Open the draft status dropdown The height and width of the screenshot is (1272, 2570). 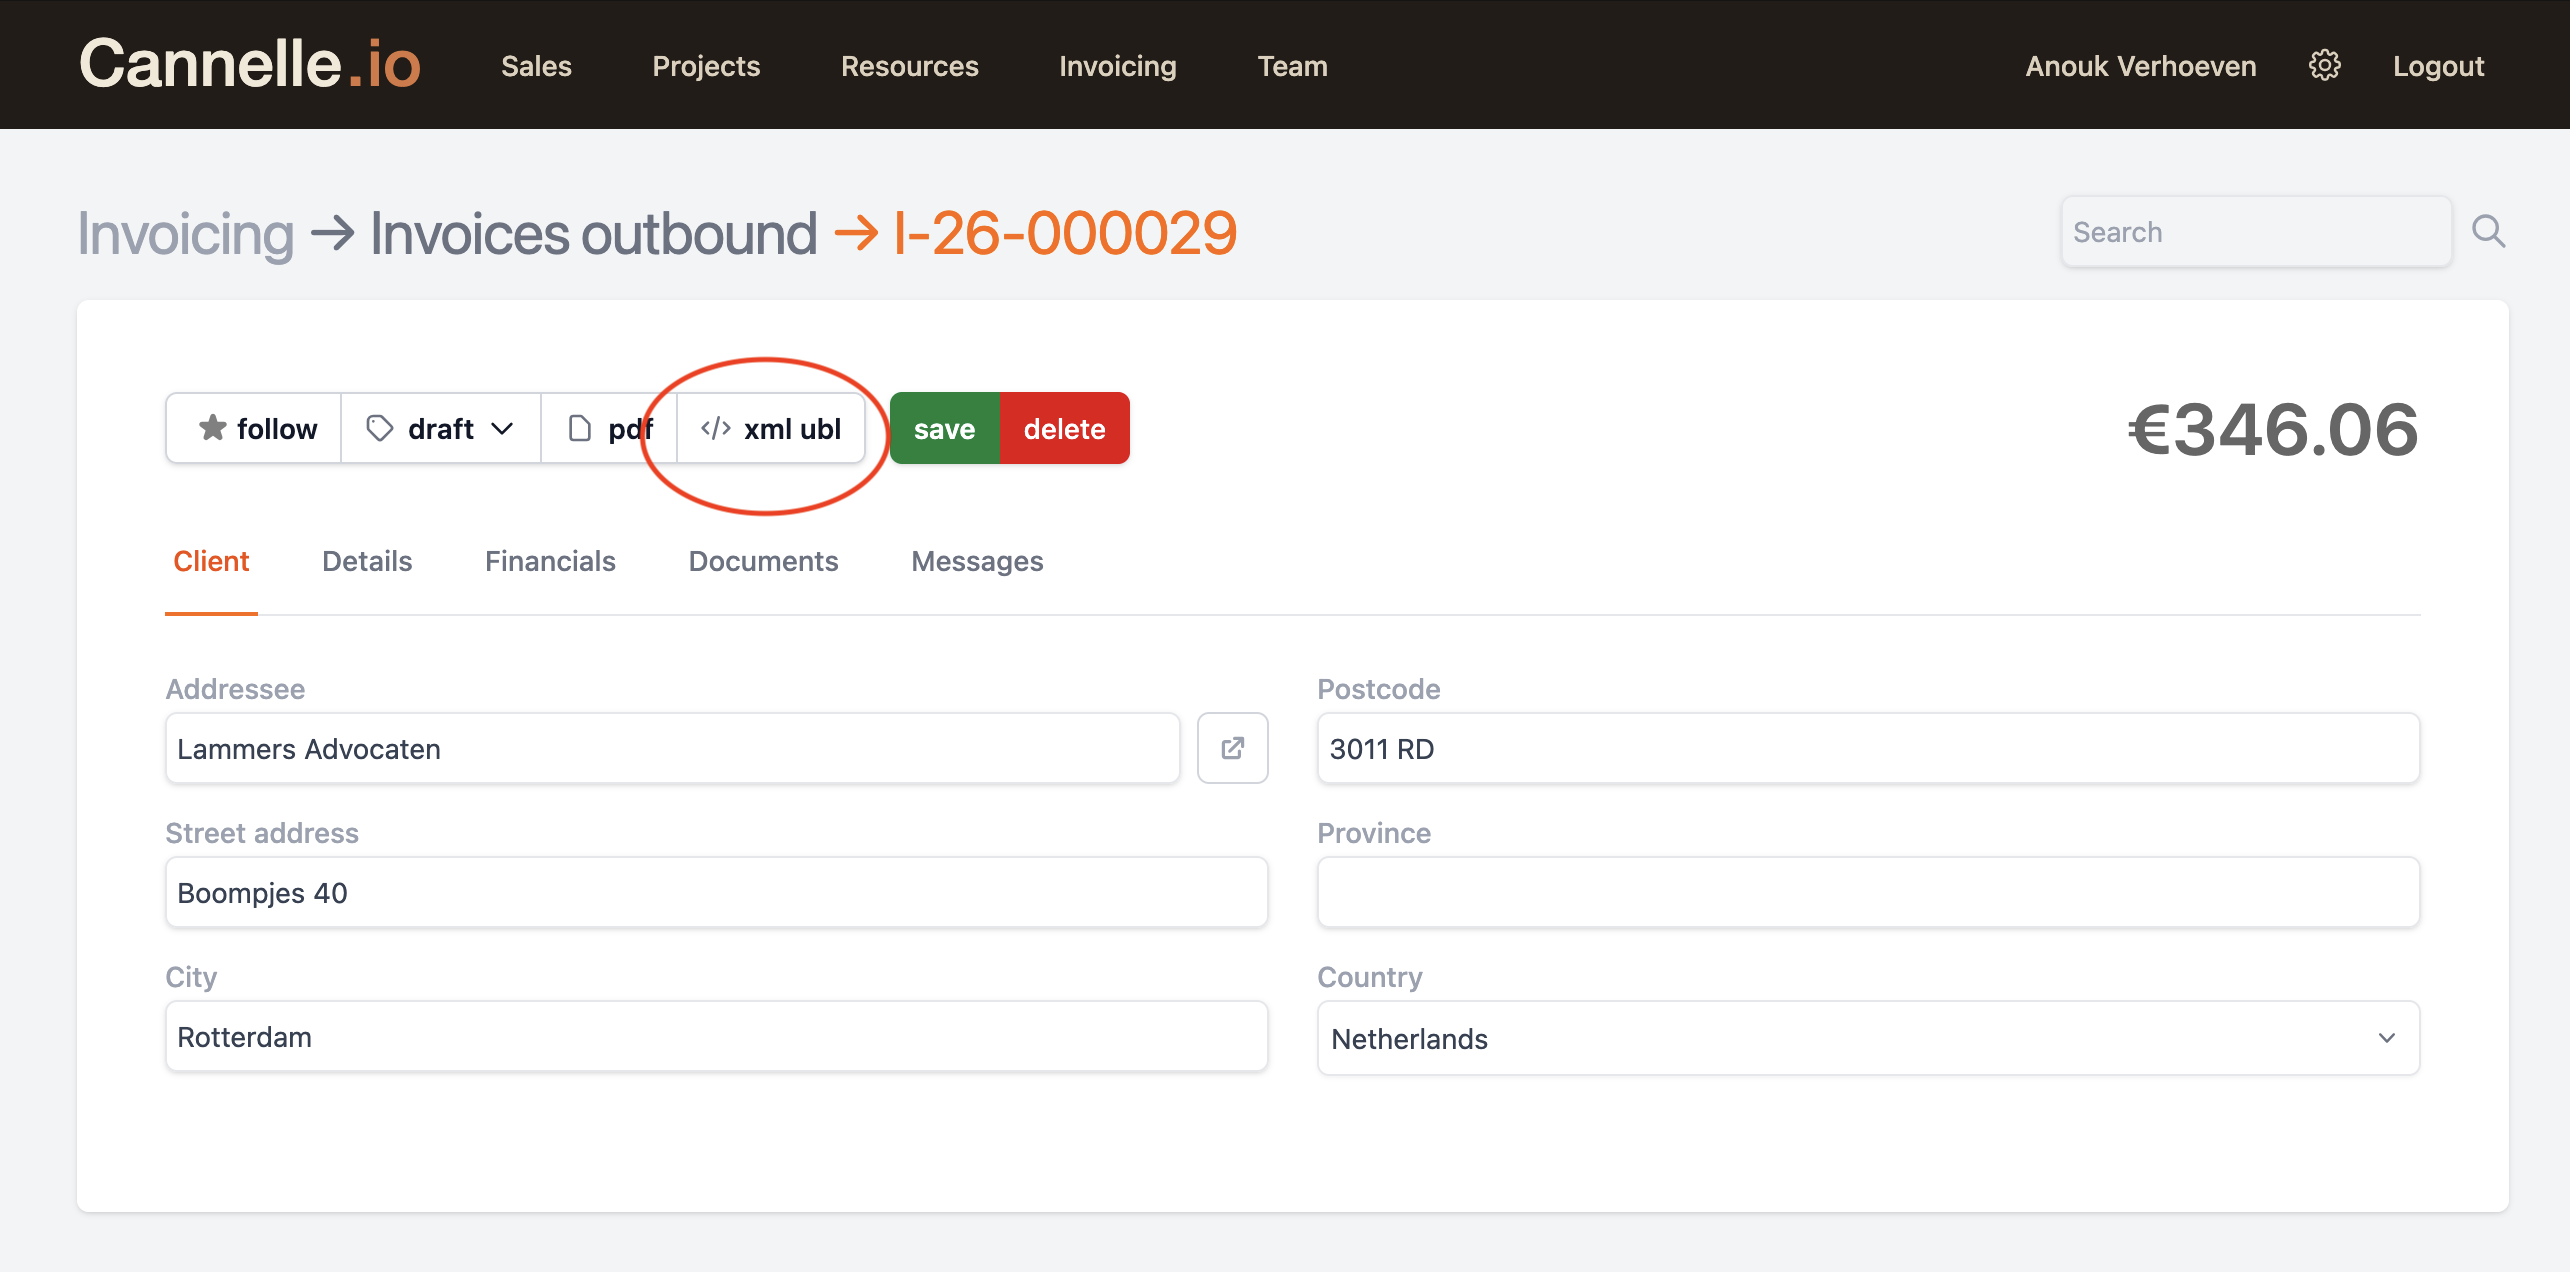pos(441,428)
